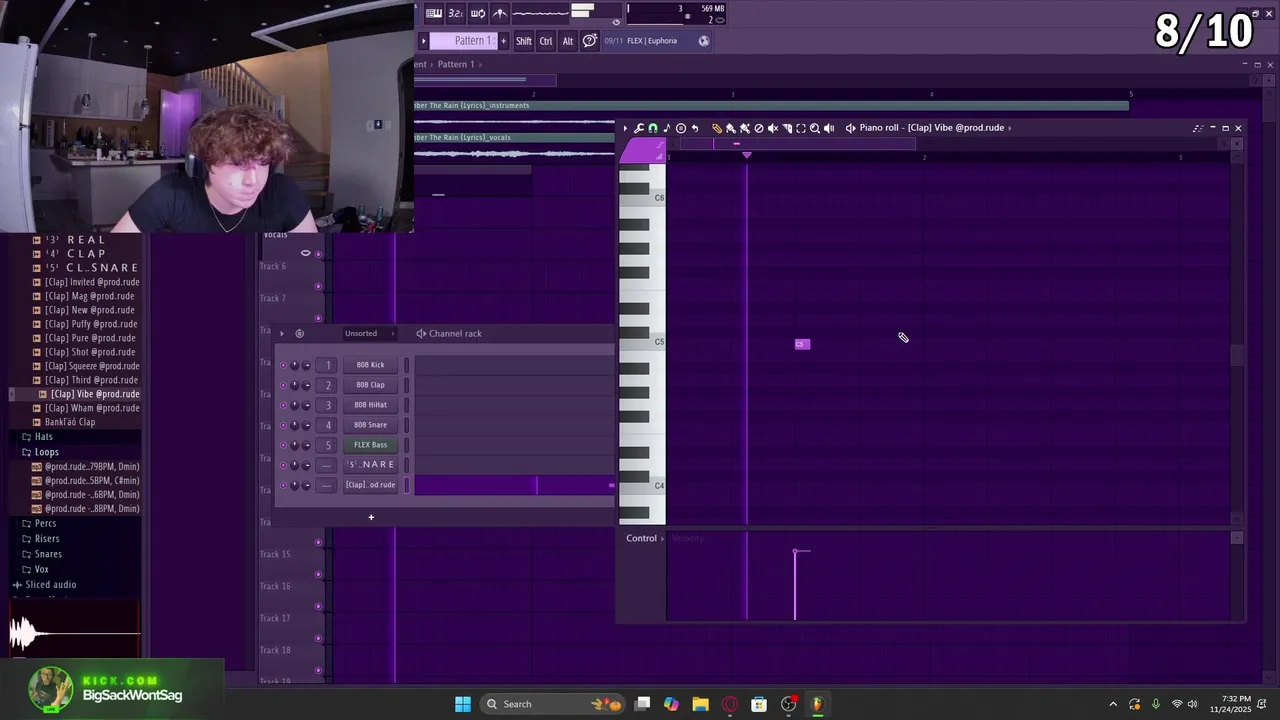Image resolution: width=1280 pixels, height=720 pixels.
Task: Open the piano roll main menu arrow
Action: [x=625, y=128]
